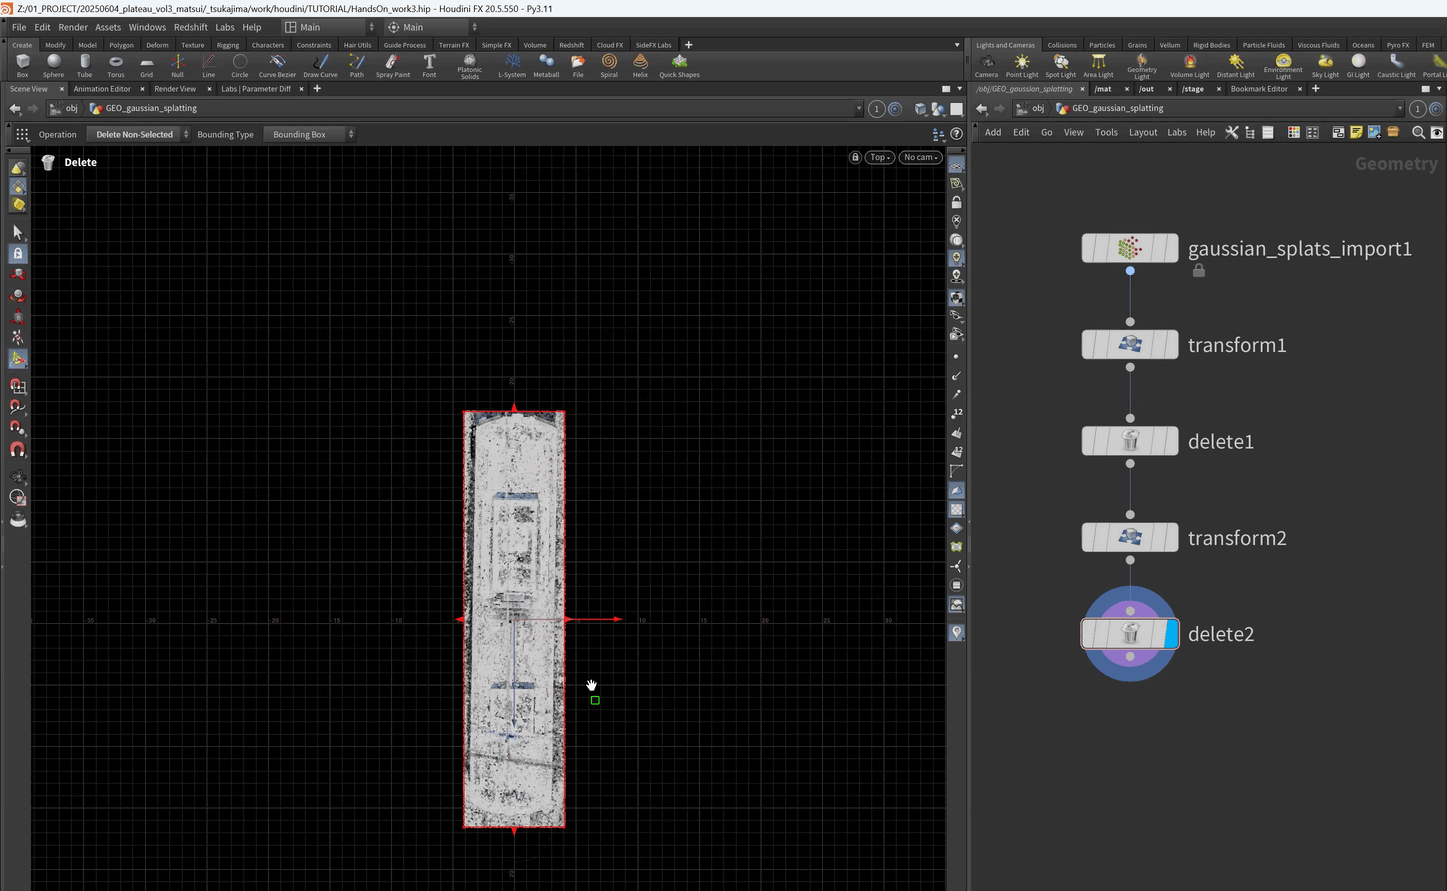Expand the Bounding Type dropdown
Viewport: 1447px width, 891px height.
308,134
